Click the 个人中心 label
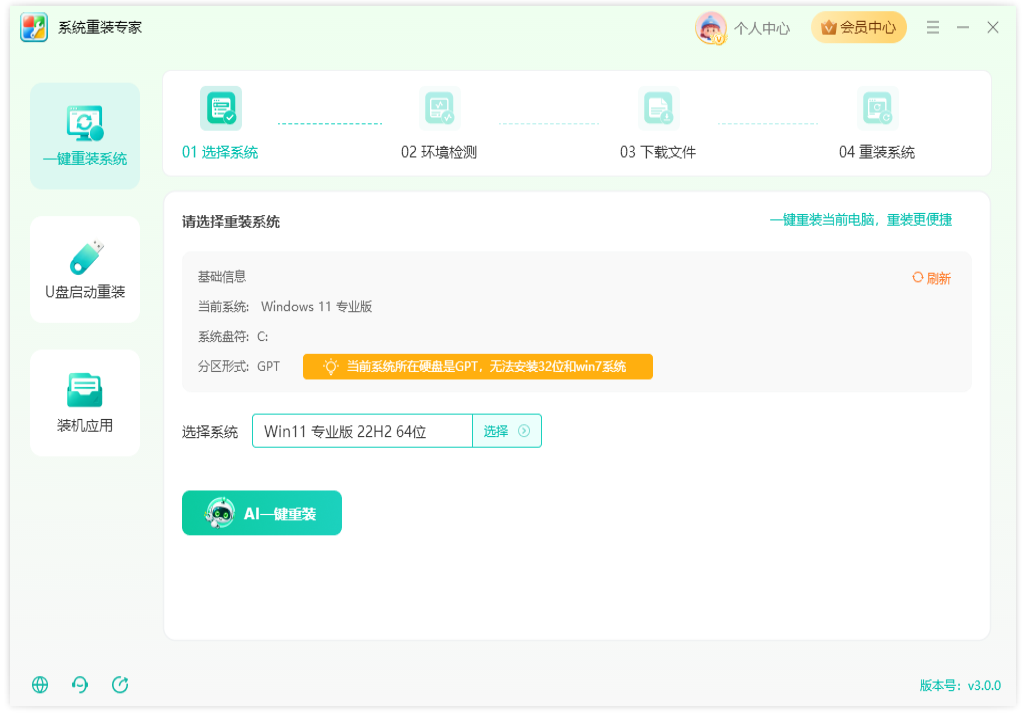The width and height of the screenshot is (1035, 713). 762,28
